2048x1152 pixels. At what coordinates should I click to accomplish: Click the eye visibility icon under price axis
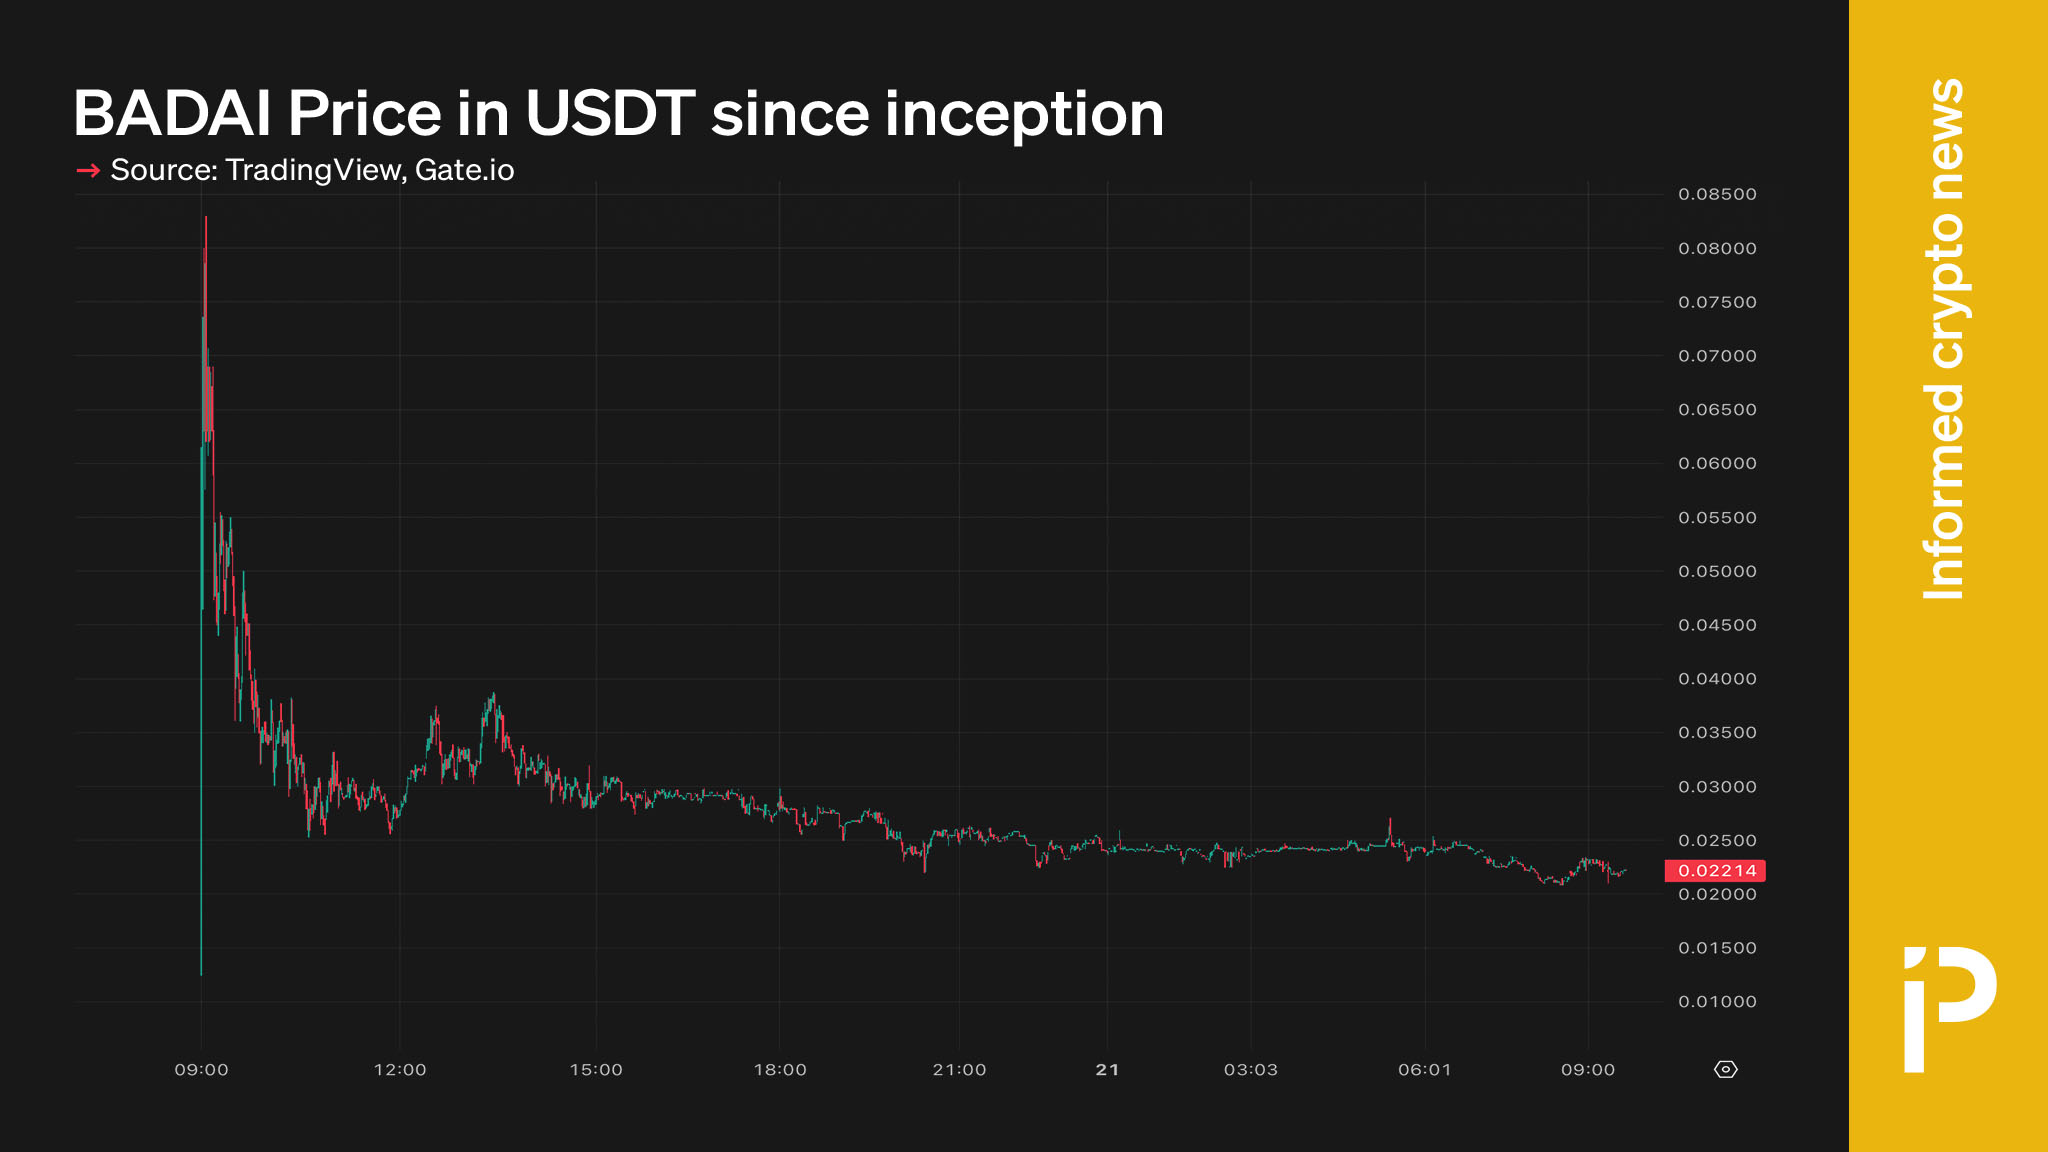(x=1725, y=1069)
